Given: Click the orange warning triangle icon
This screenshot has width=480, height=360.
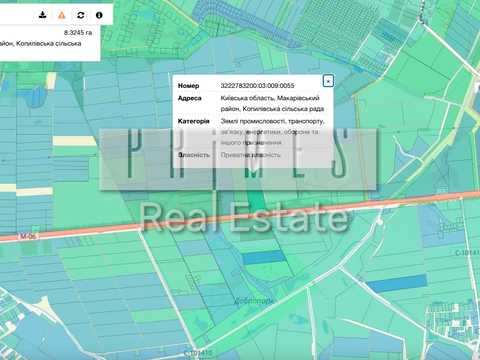Looking at the screenshot, I should click(62, 15).
